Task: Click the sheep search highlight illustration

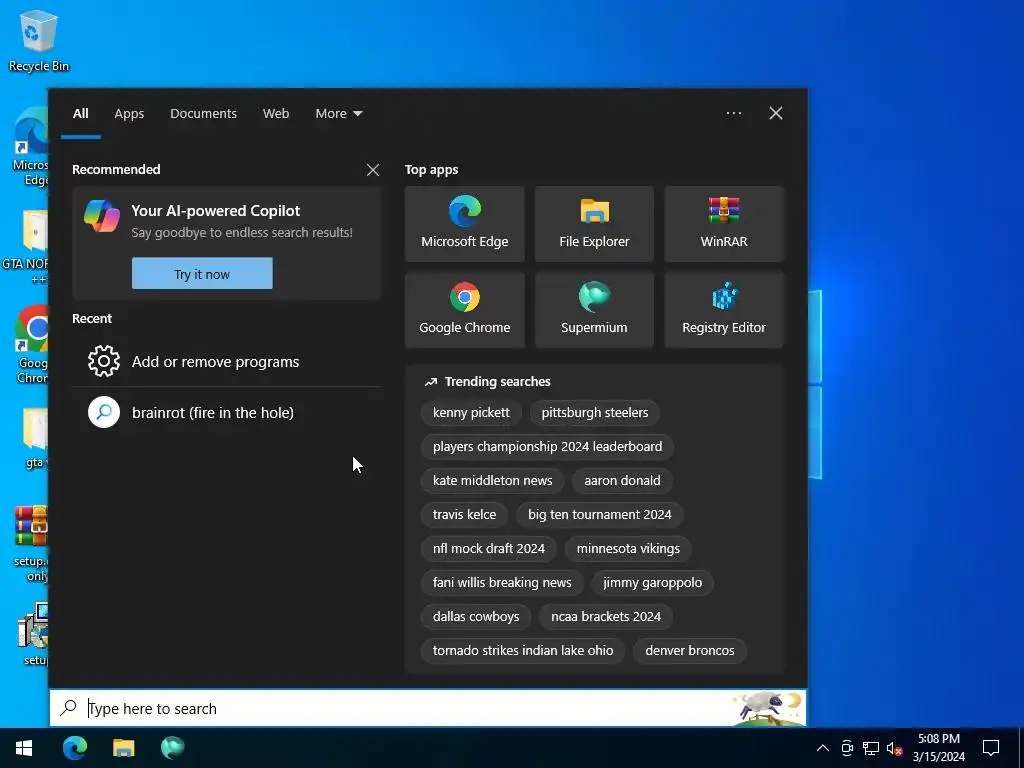Action: (768, 708)
